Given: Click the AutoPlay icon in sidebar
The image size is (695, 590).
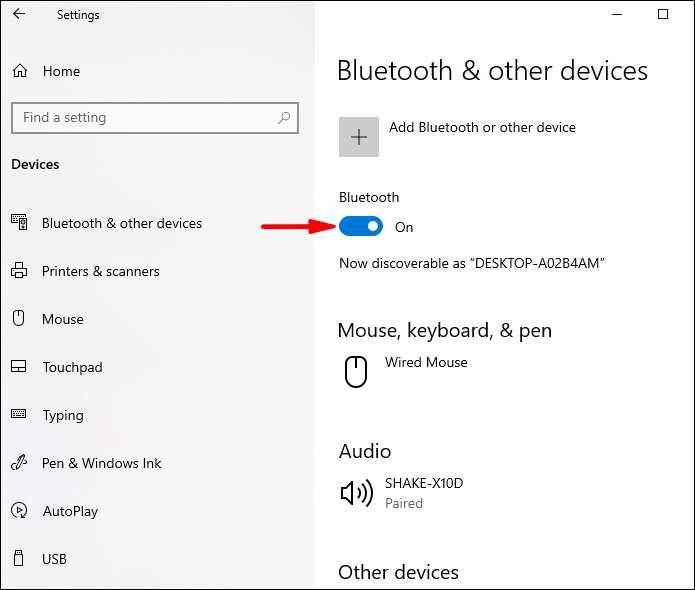Looking at the screenshot, I should tap(19, 511).
